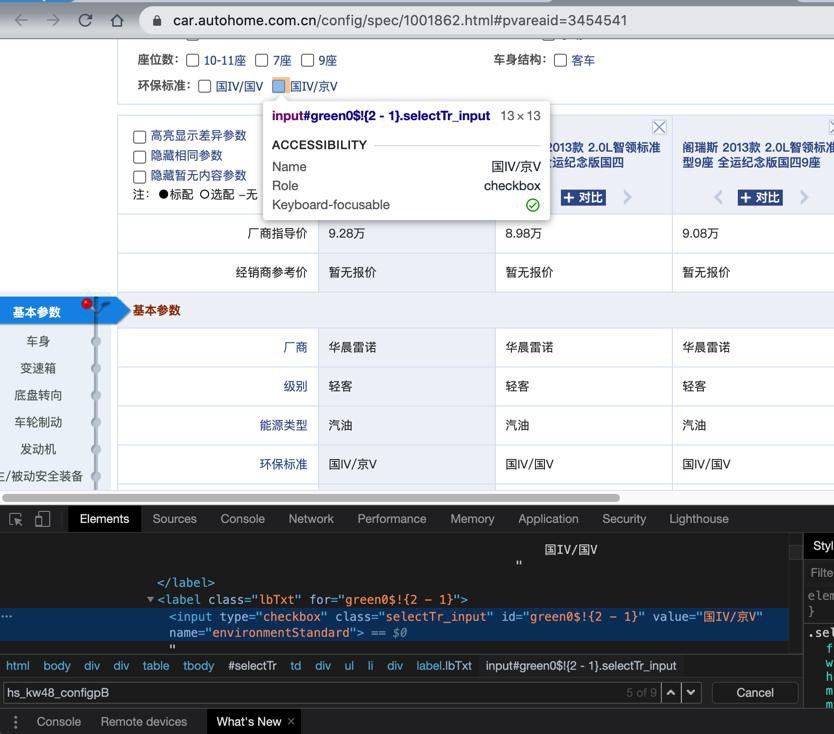Check the 7座 seat checkbox
This screenshot has height=734, width=834.
[261, 60]
